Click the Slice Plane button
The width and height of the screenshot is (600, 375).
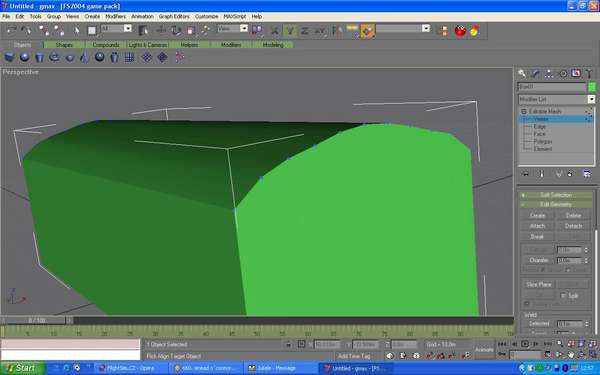point(539,284)
